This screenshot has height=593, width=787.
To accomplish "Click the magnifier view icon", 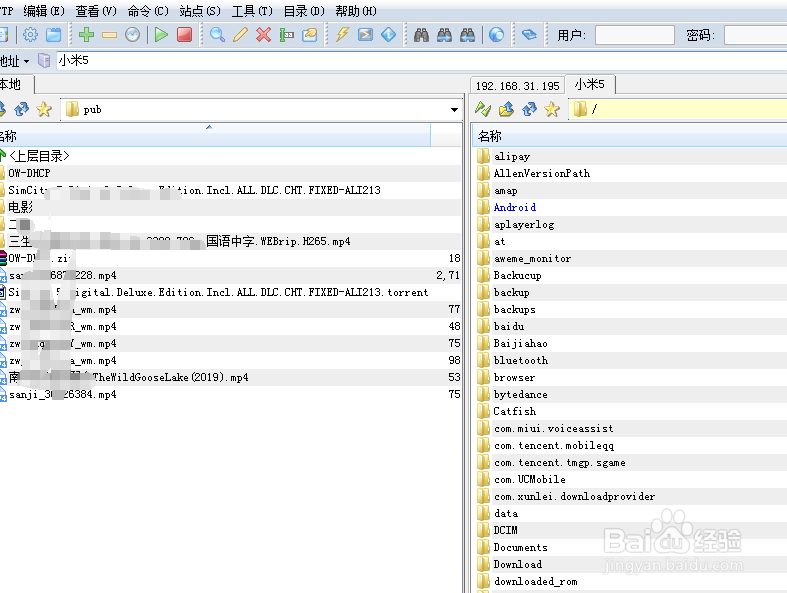I will (x=217, y=35).
